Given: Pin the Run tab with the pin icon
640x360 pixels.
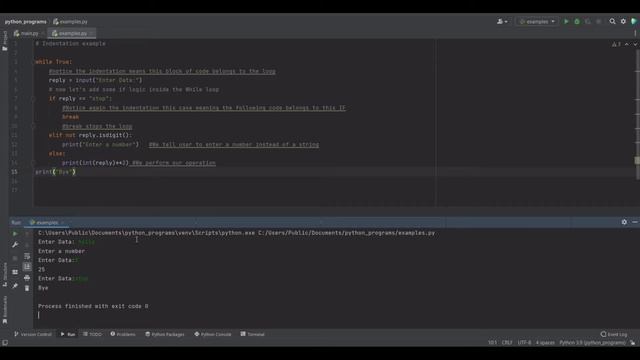Looking at the screenshot, I should point(15,286).
